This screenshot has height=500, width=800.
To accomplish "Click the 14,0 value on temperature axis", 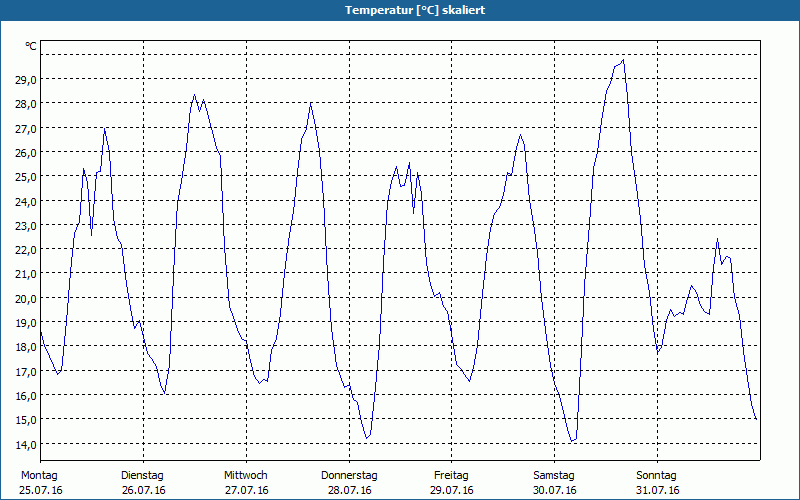I will pyautogui.click(x=26, y=444).
